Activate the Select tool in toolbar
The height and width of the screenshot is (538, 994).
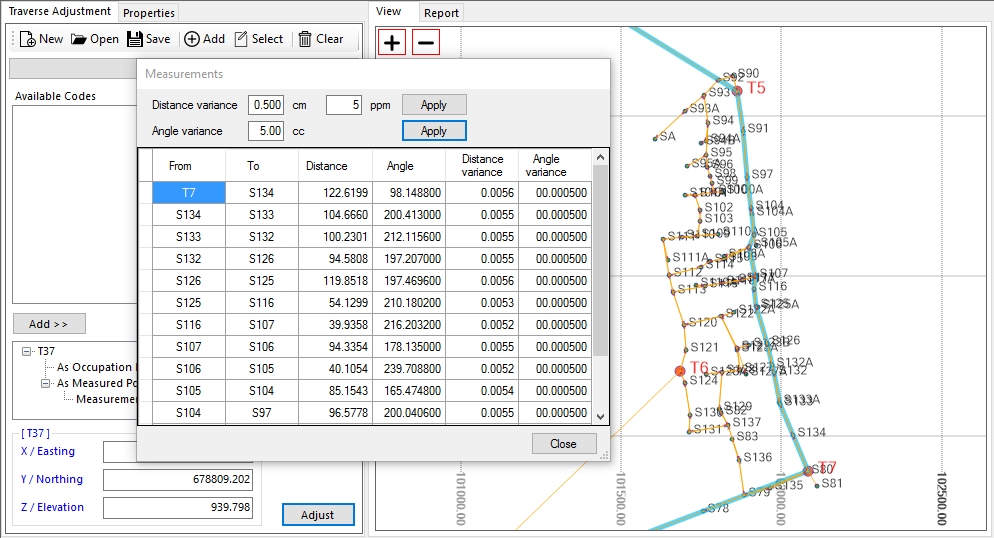[x=241, y=39]
